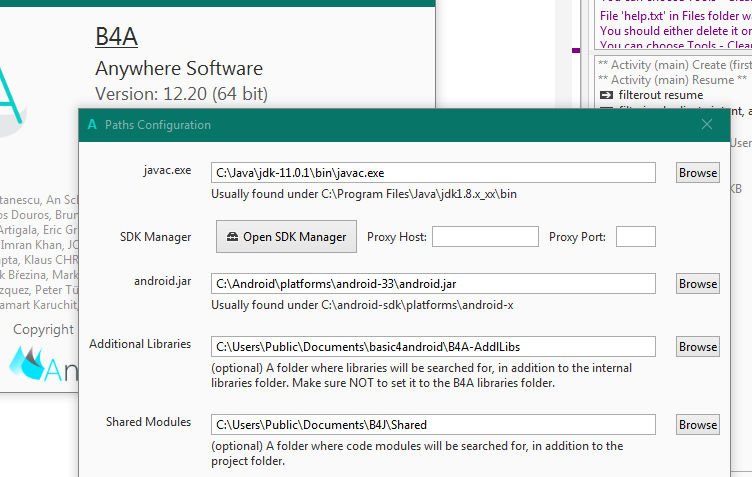
Task: Click the 'Version: 12.20 (64 bit)' text
Action: [181, 93]
